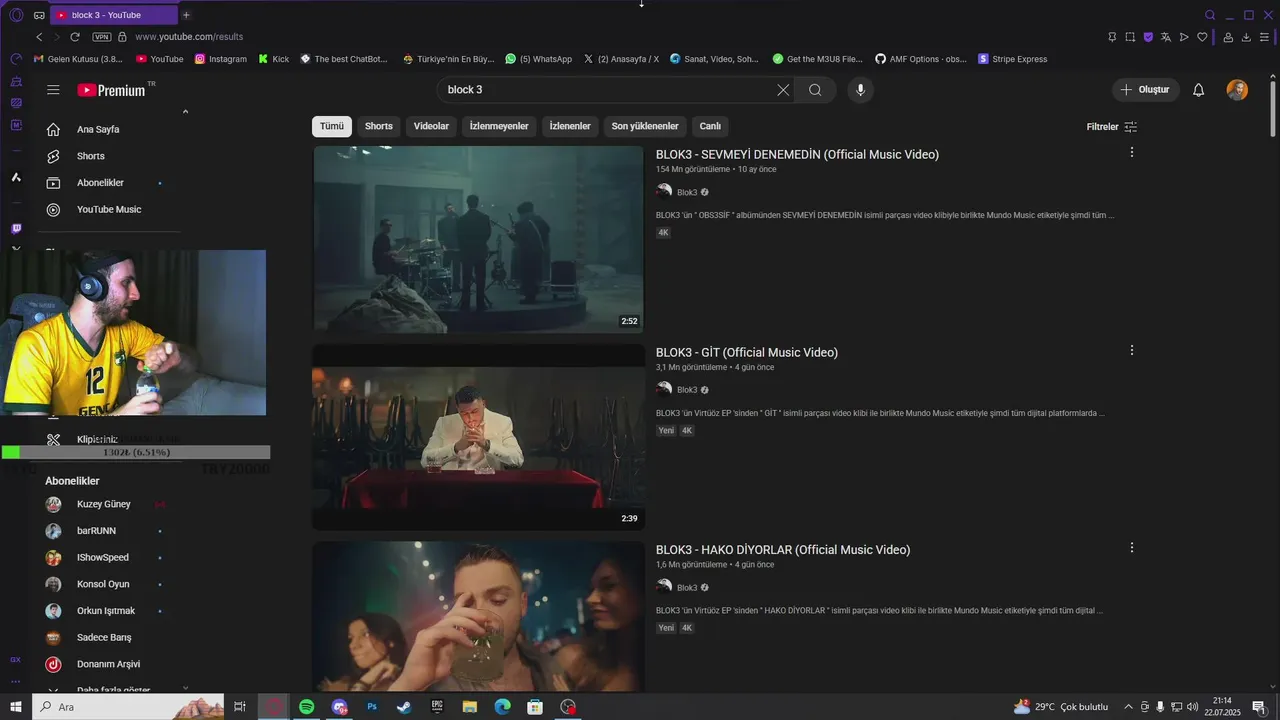Open Gelen Kutusu Gmail bookmark
This screenshot has height=720, width=1280.
[78, 59]
